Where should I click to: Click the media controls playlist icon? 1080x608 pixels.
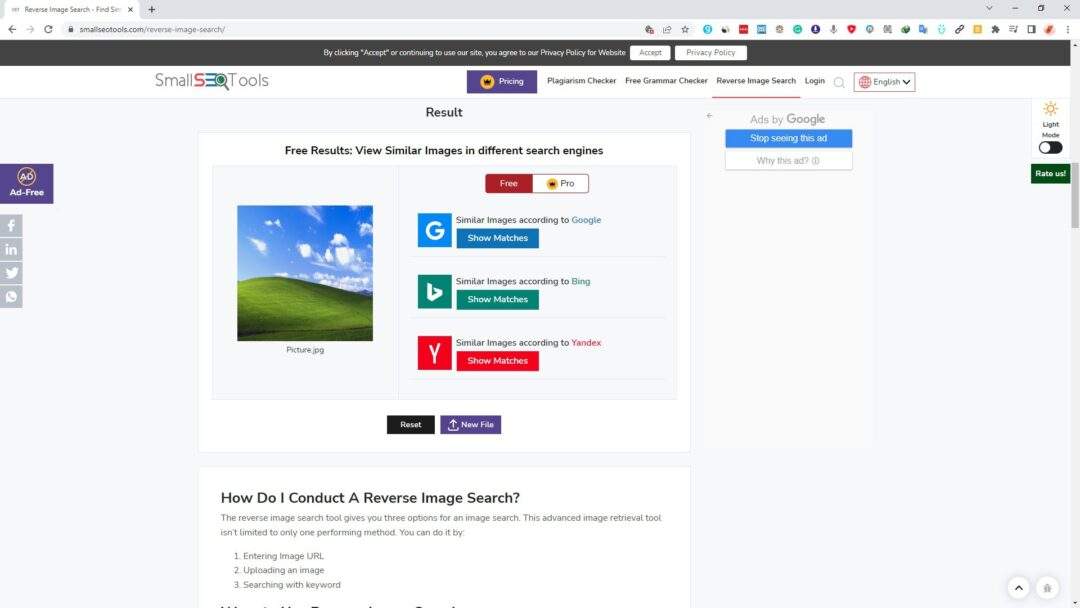pos(1013,30)
